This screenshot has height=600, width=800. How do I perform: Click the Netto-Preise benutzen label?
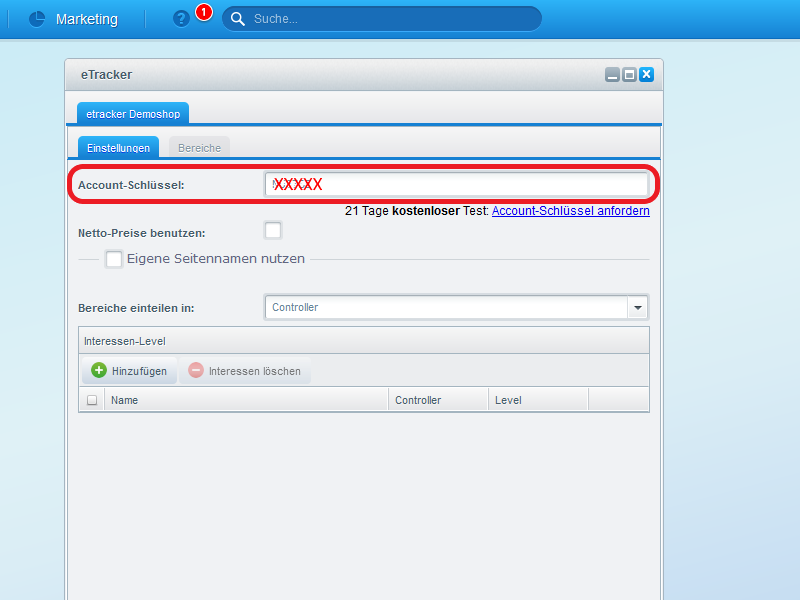click(142, 233)
